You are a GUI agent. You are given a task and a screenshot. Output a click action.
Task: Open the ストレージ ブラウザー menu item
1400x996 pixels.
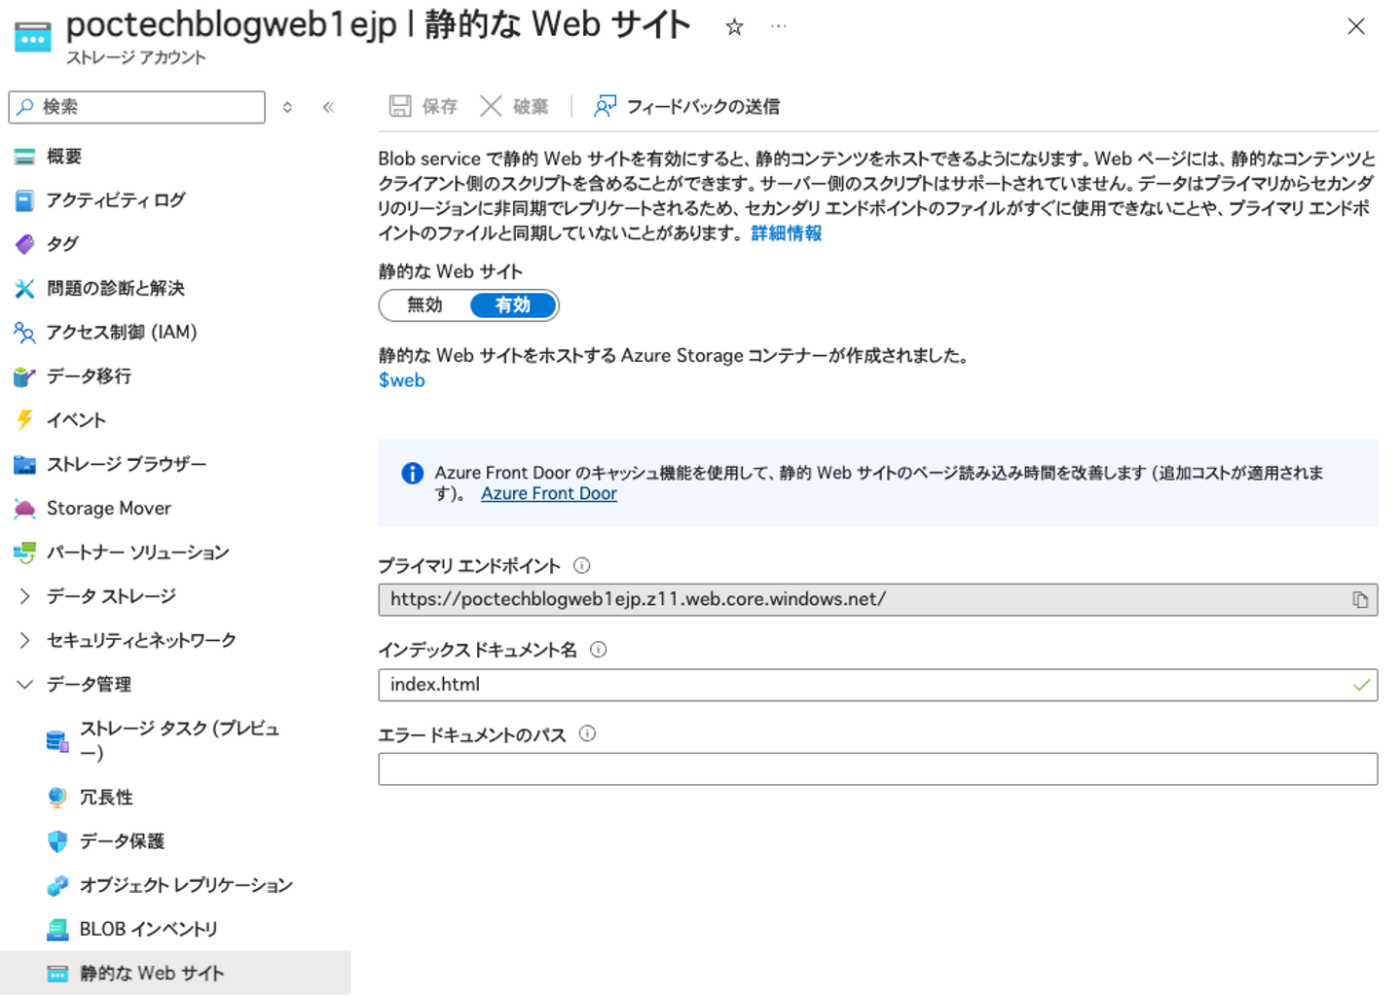pos(126,464)
